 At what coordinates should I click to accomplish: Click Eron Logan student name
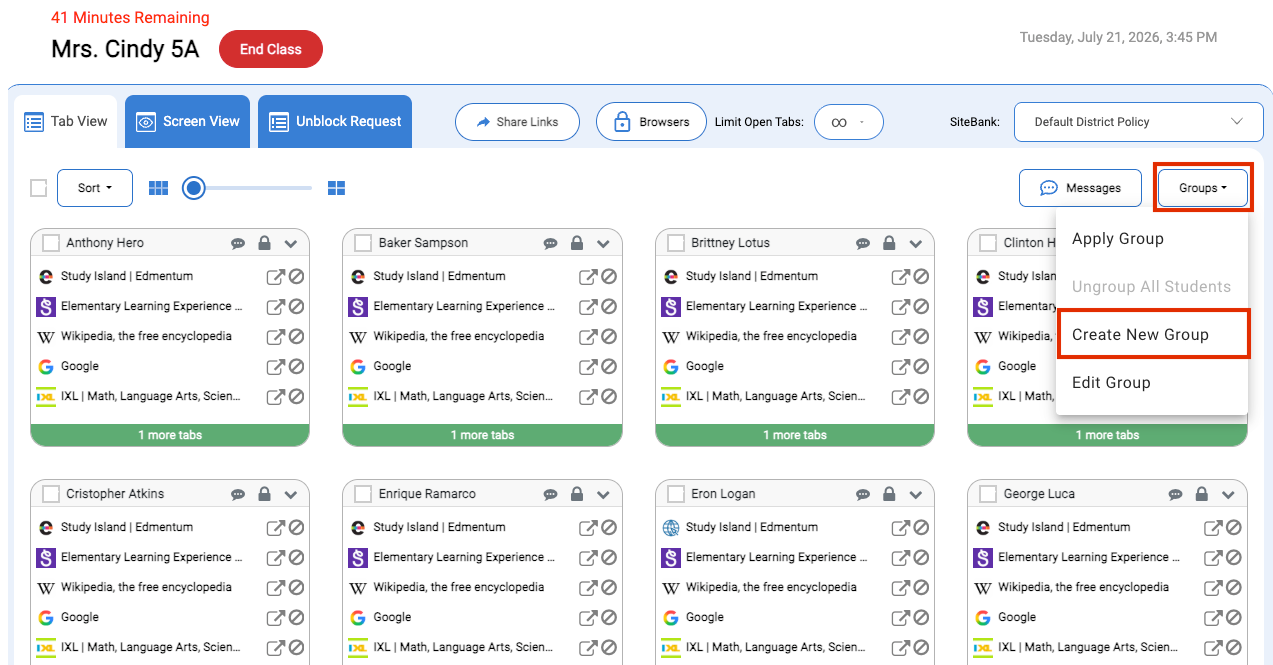pyautogui.click(x=723, y=494)
